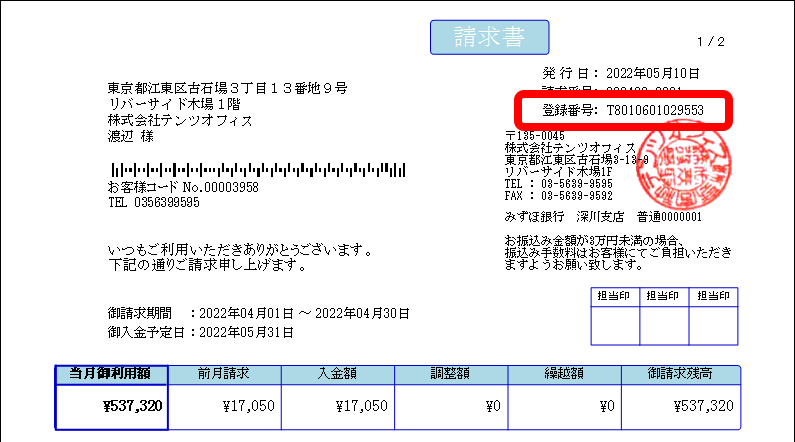Click the 1 / 2 page indicator

point(711,42)
